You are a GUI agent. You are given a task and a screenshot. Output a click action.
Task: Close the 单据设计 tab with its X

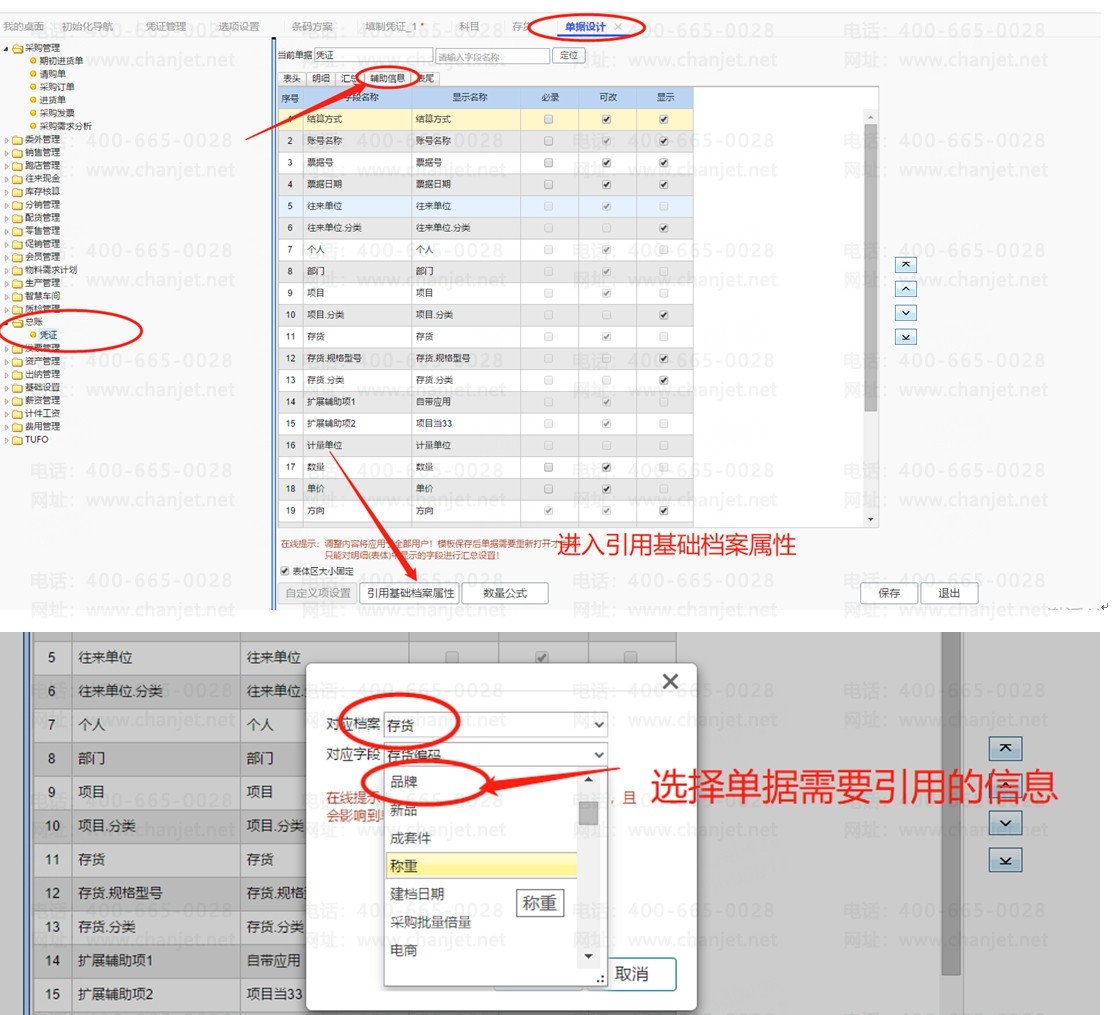point(619,26)
